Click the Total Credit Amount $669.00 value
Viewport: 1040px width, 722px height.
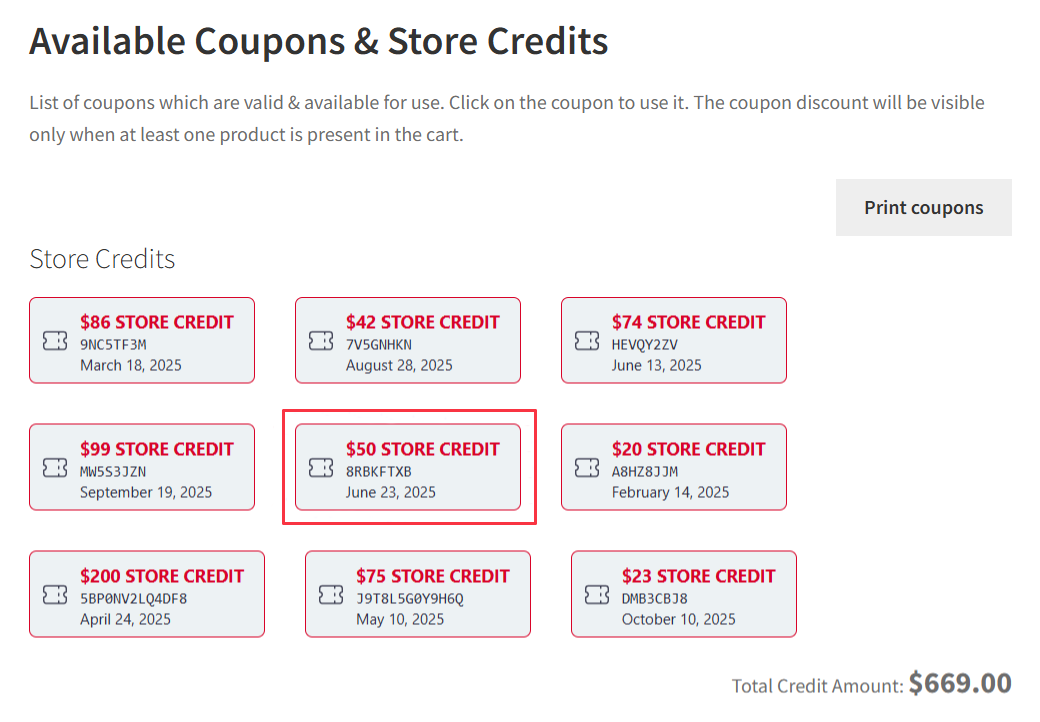coord(960,684)
